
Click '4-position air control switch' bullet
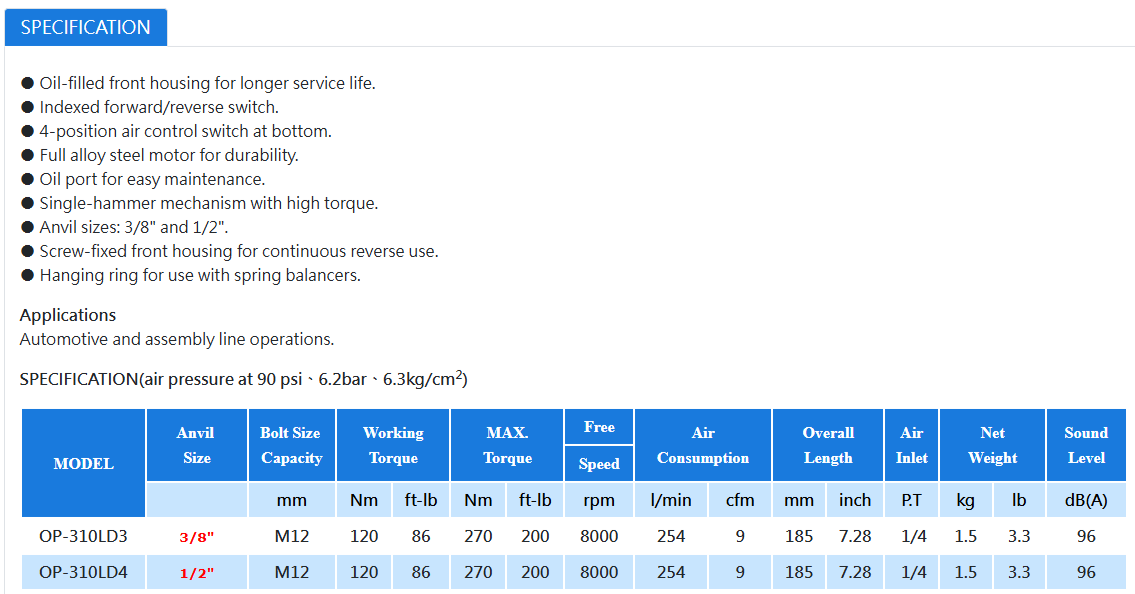(177, 131)
